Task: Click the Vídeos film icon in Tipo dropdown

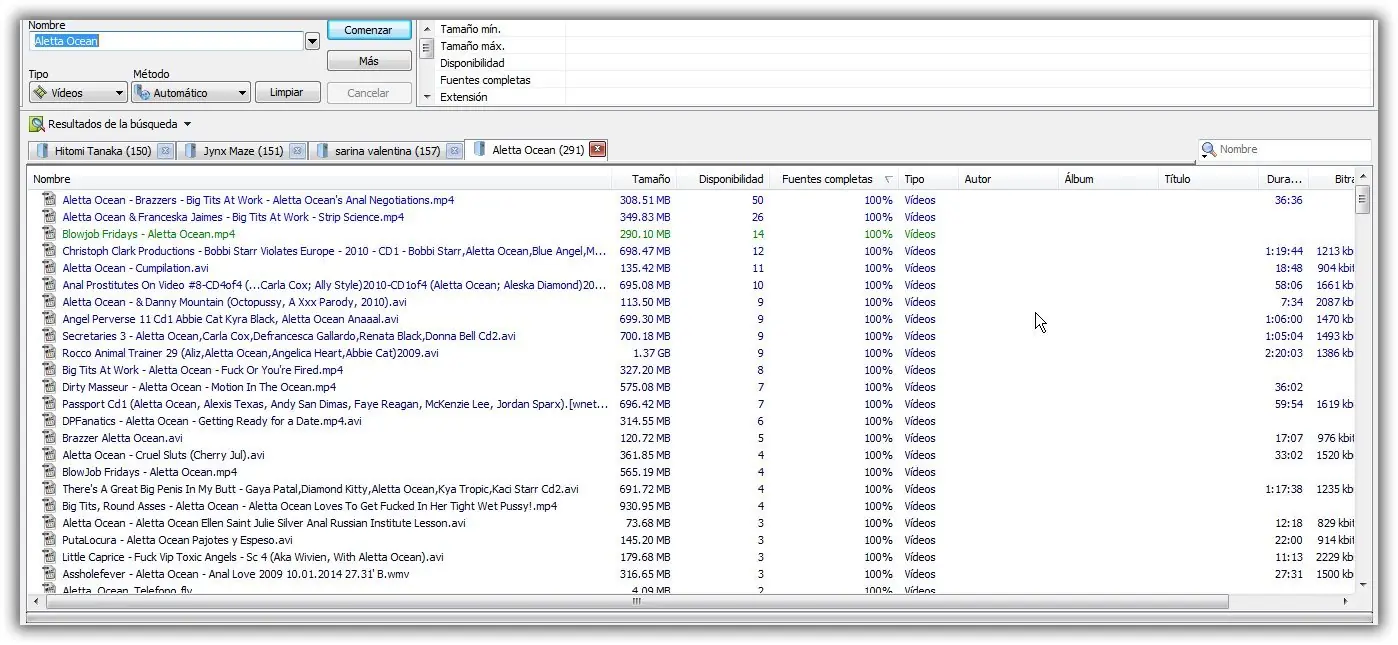Action: [40, 93]
